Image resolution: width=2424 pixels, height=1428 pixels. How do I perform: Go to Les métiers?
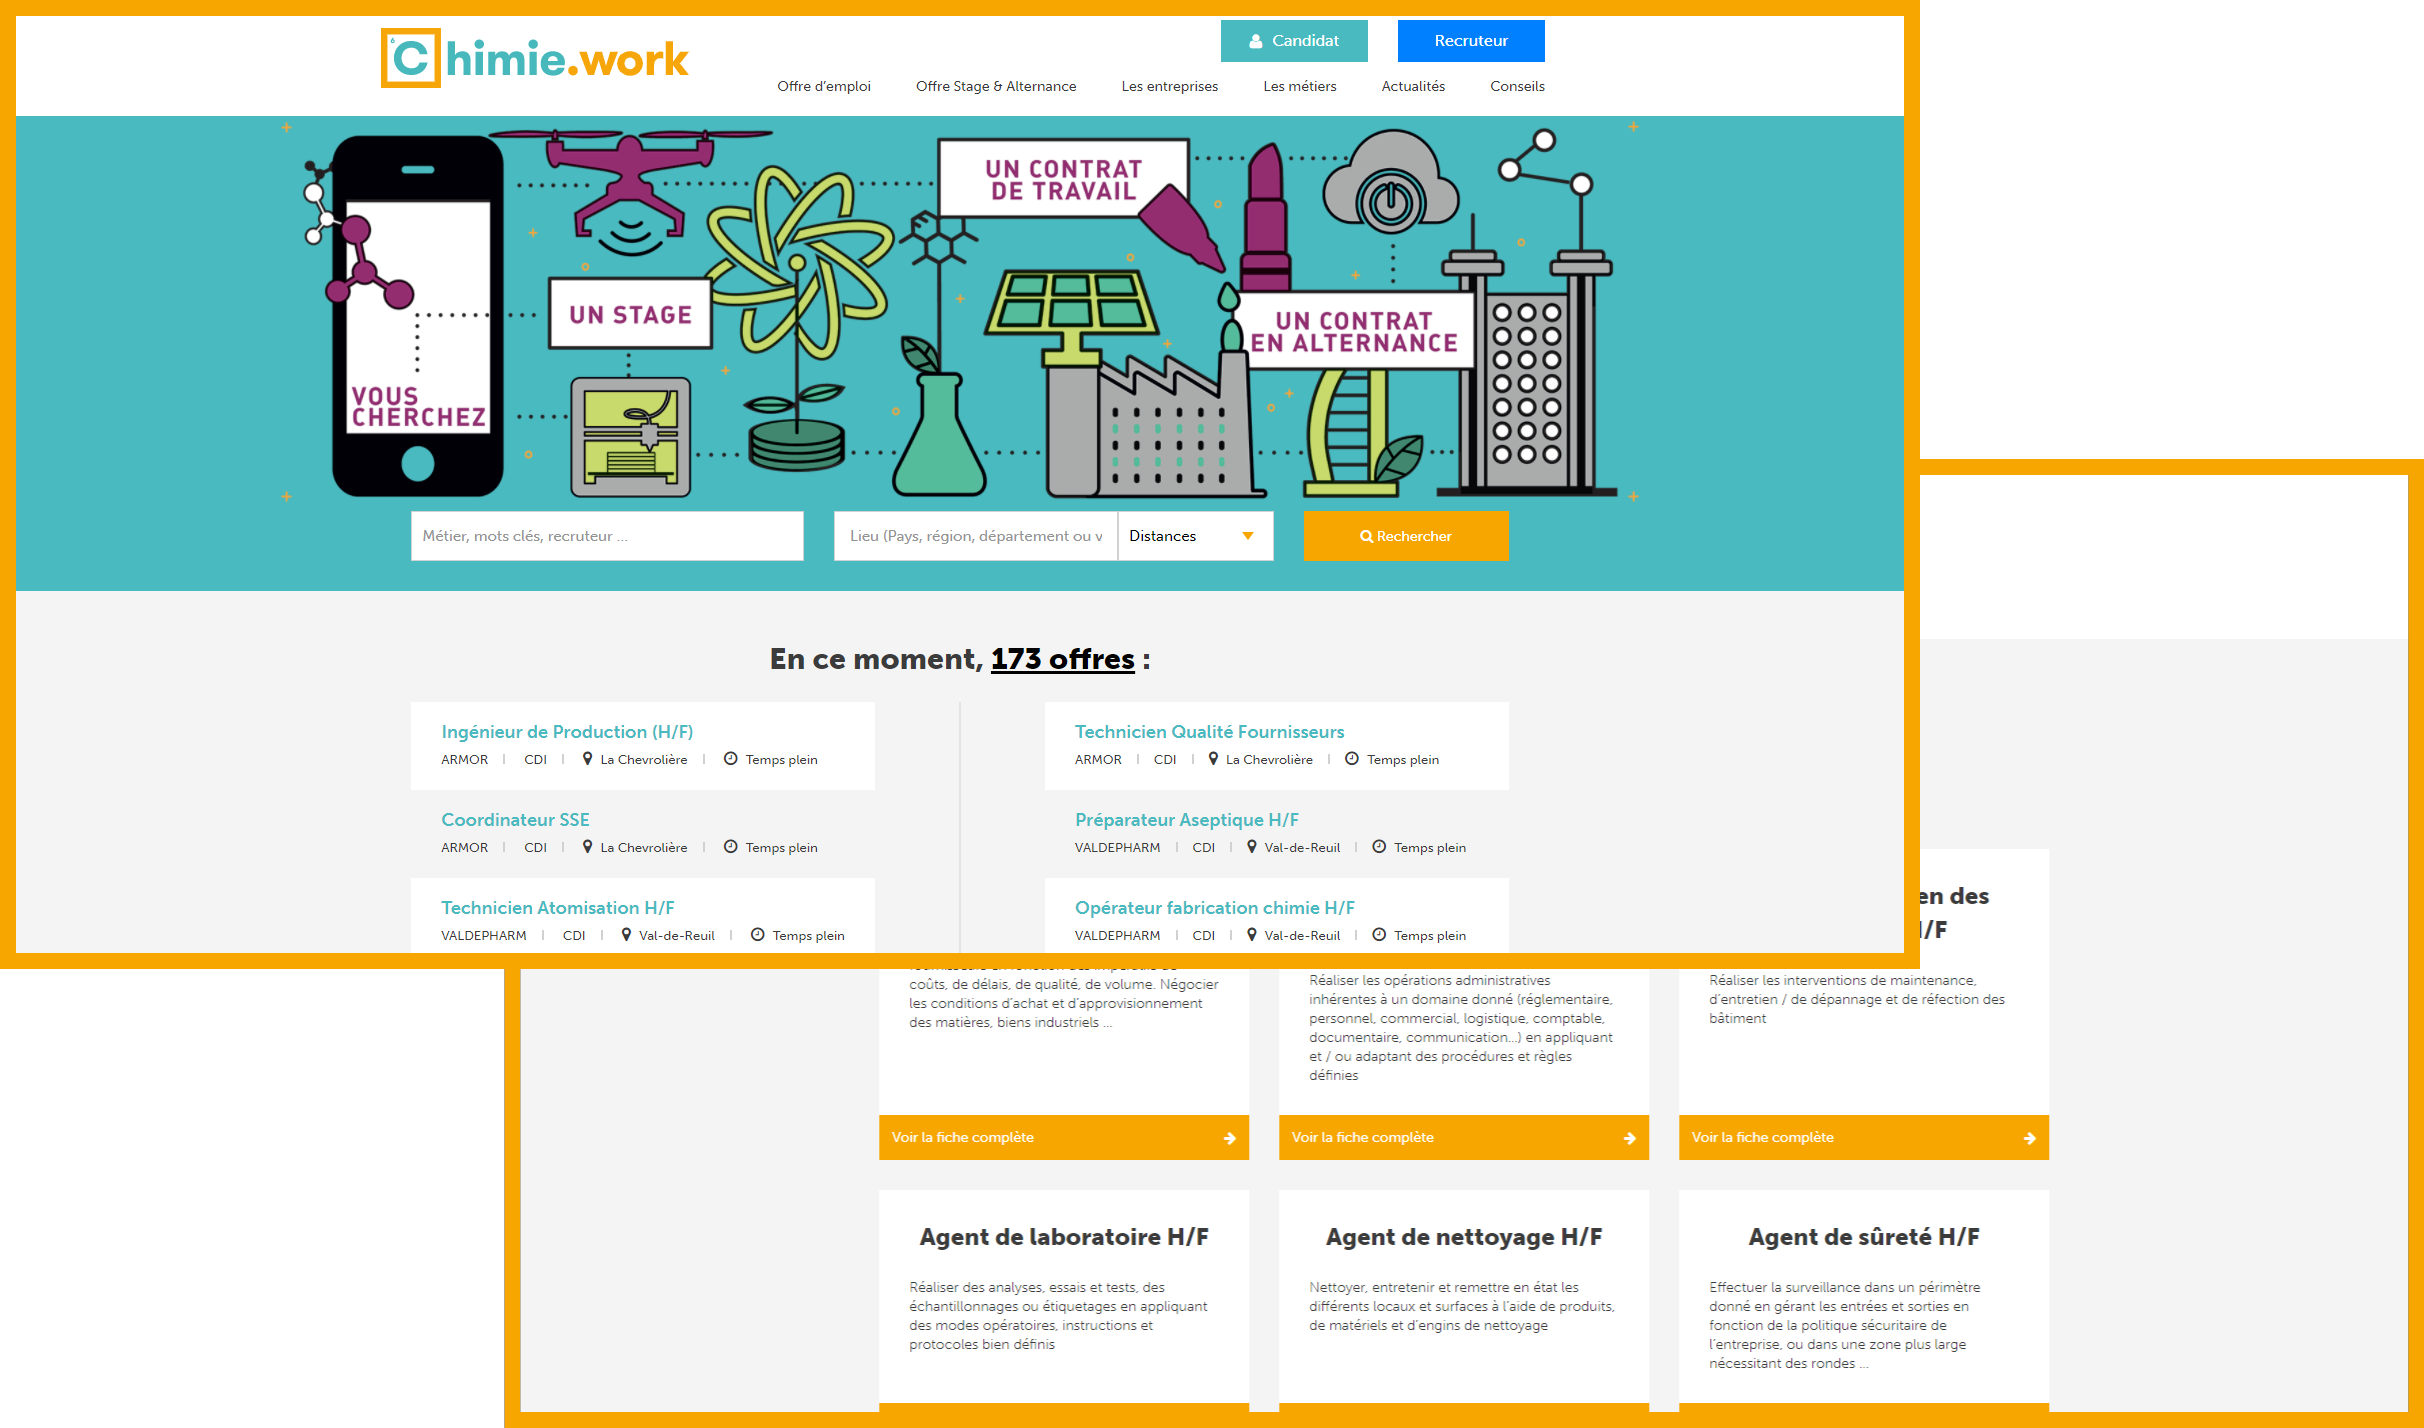[x=1300, y=86]
